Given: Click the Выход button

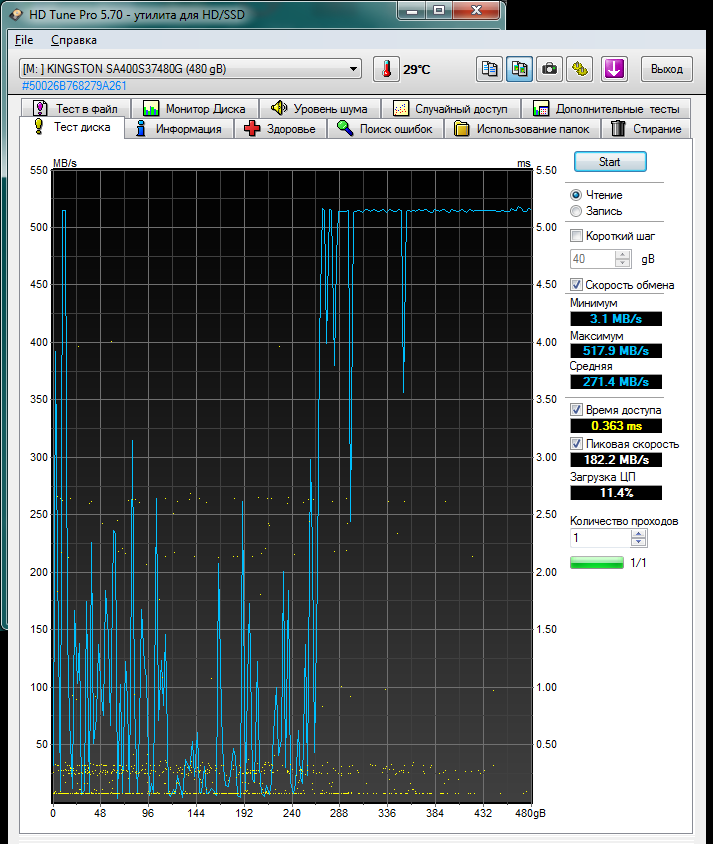Looking at the screenshot, I should pos(666,69).
